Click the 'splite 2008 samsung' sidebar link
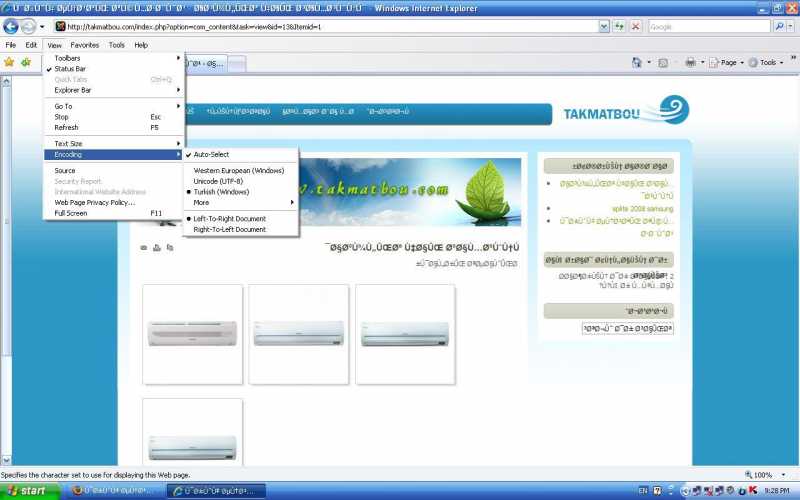 click(642, 209)
